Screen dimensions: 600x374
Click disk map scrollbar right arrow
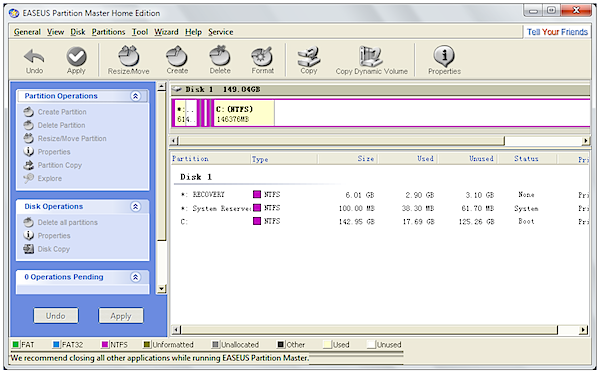point(585,141)
